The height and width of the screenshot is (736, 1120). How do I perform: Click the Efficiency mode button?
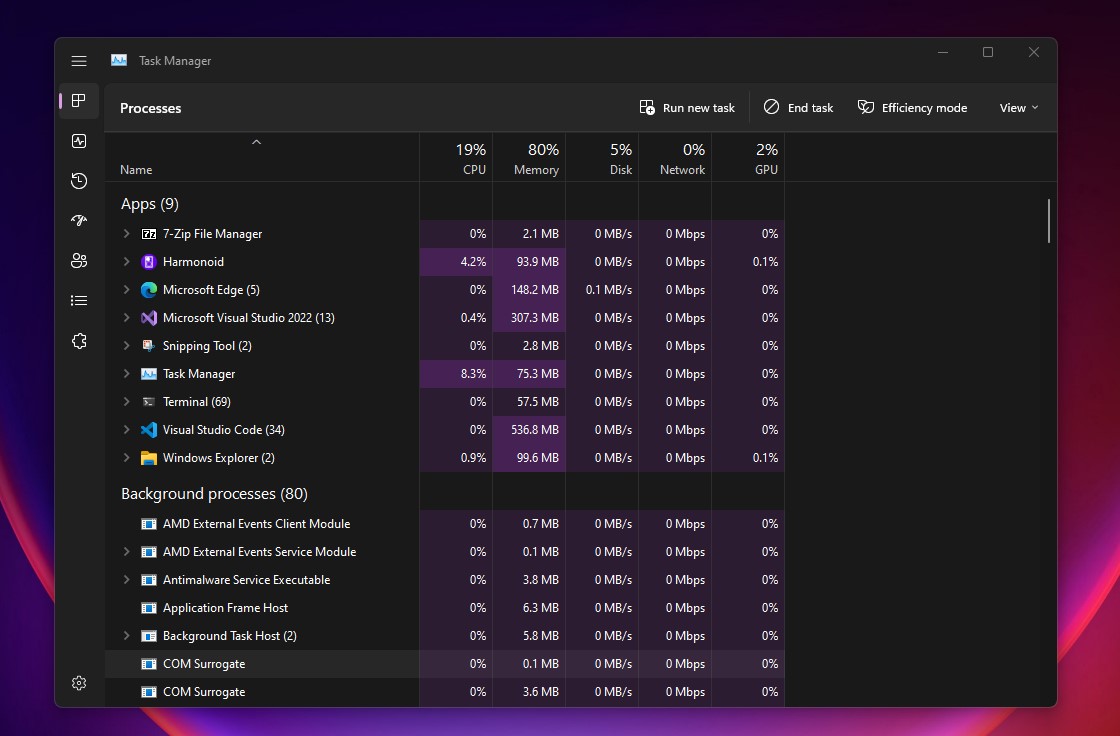(913, 108)
